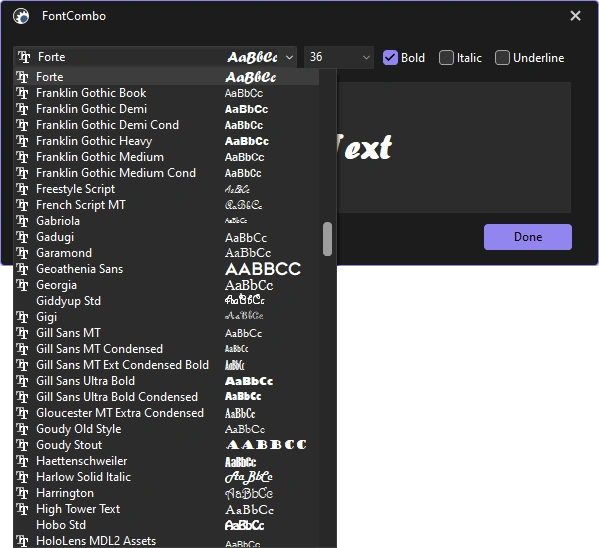Choose Gill Sans Ultra Bold Condensed
Image resolution: width=599 pixels, height=548 pixels.
pos(167,397)
